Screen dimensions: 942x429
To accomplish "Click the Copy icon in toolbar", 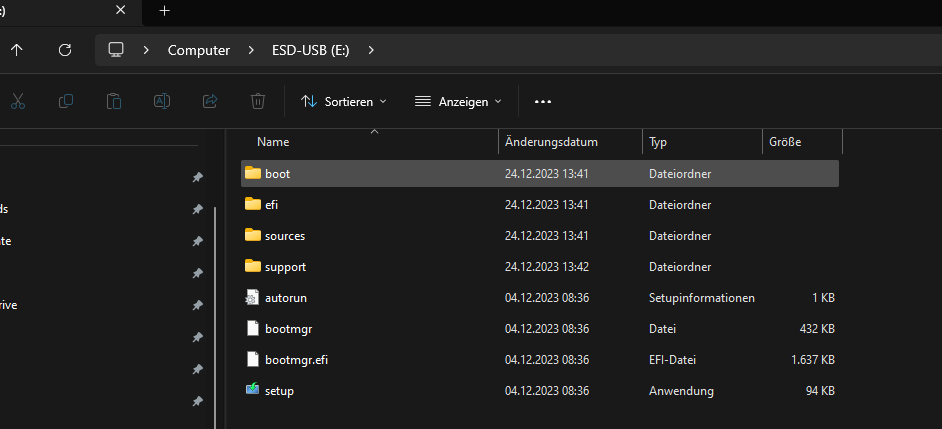I will click(x=66, y=101).
